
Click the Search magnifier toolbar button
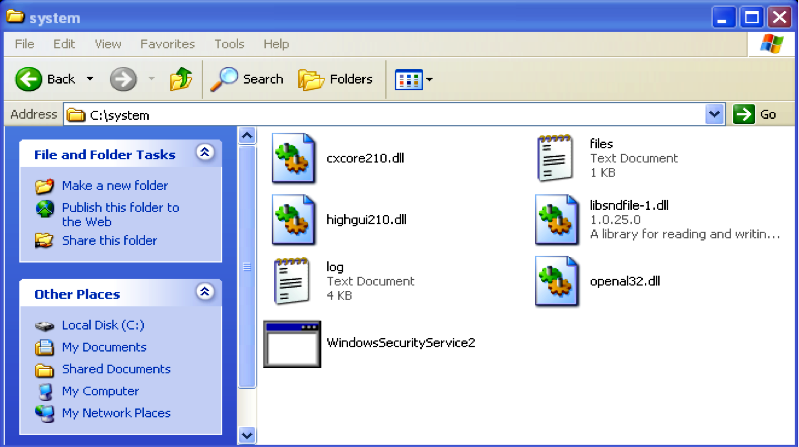pos(247,79)
